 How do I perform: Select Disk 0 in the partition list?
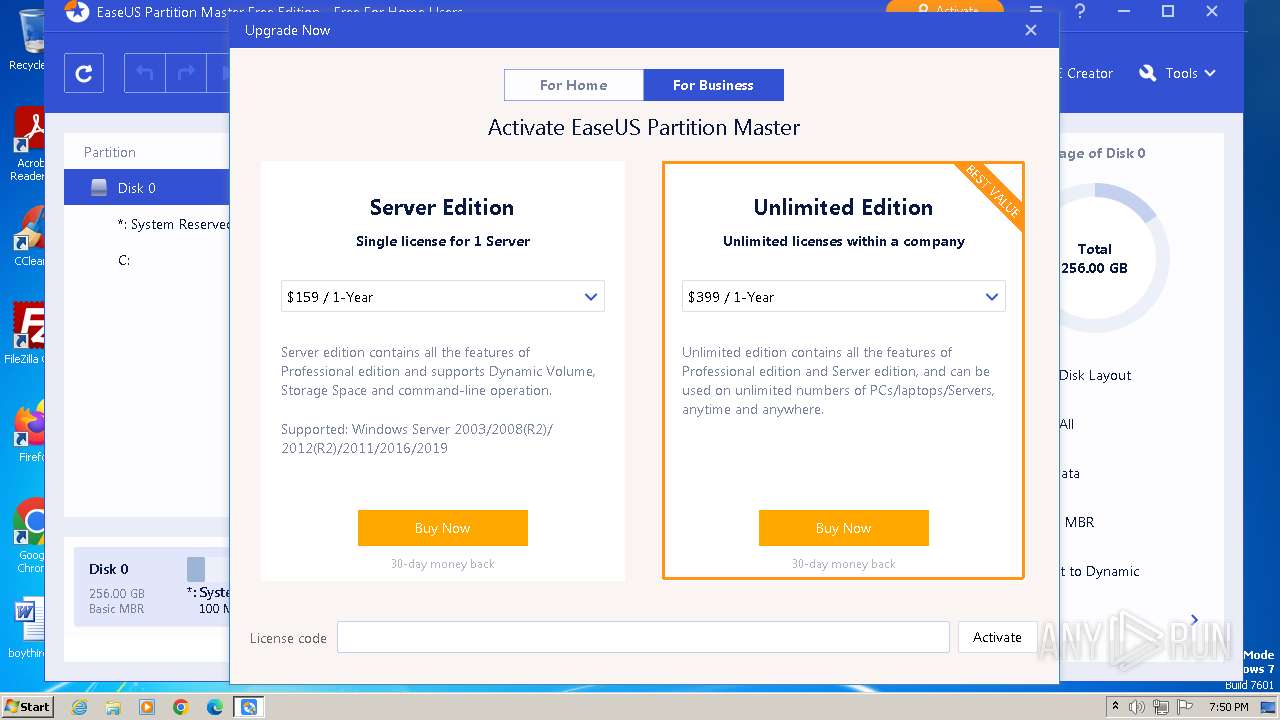(x=147, y=188)
